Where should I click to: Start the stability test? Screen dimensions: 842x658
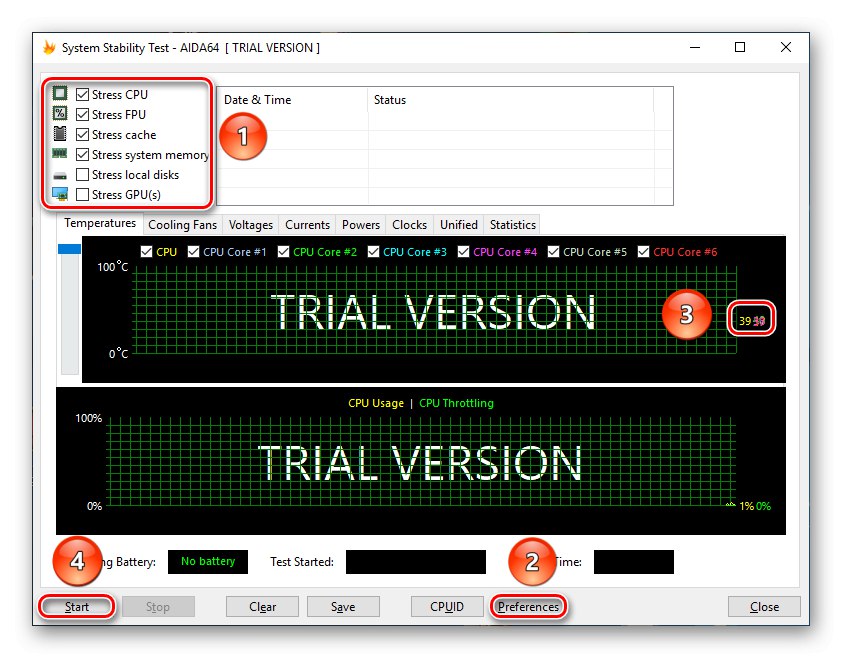(x=77, y=607)
